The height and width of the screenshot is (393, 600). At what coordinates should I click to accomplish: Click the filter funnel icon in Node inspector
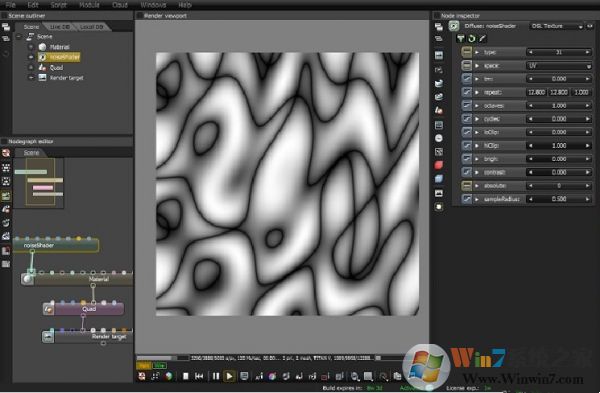coord(461,38)
